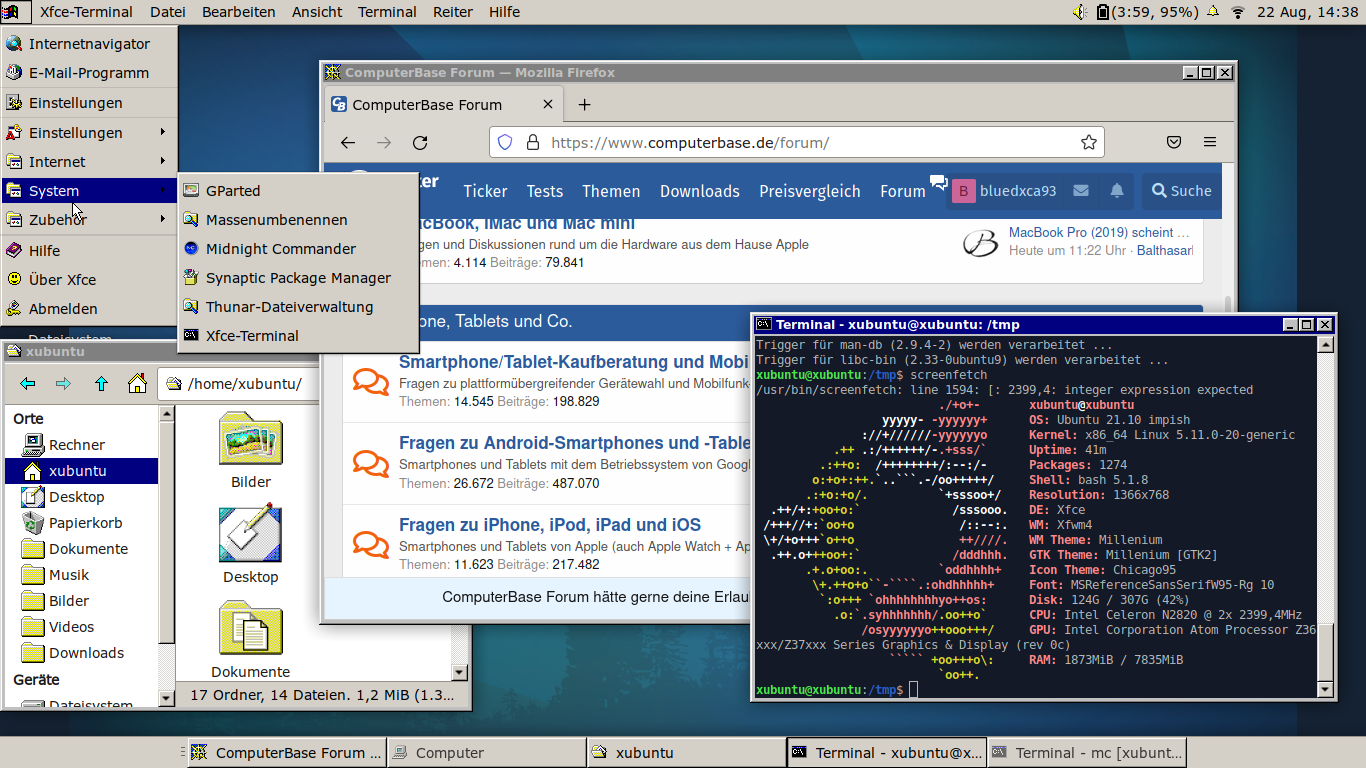Expand the Zubehör submenu
This screenshot has height=768, width=1366.
click(89, 220)
